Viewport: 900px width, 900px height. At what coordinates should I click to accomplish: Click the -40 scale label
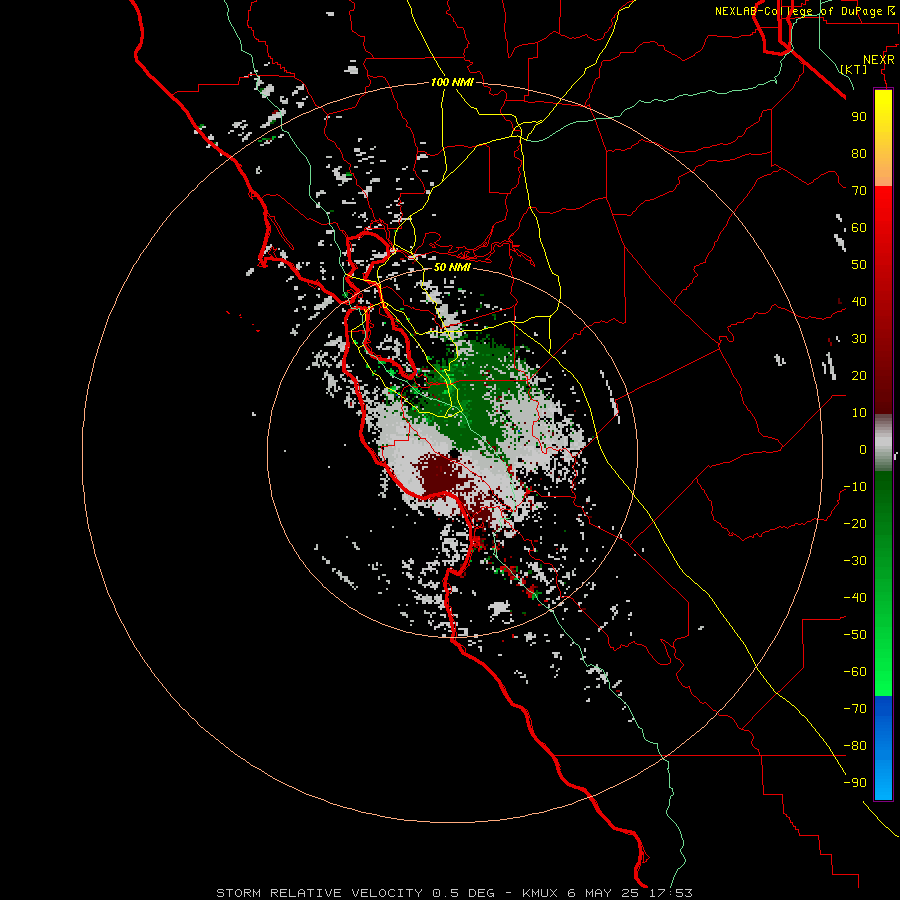pyautogui.click(x=855, y=598)
